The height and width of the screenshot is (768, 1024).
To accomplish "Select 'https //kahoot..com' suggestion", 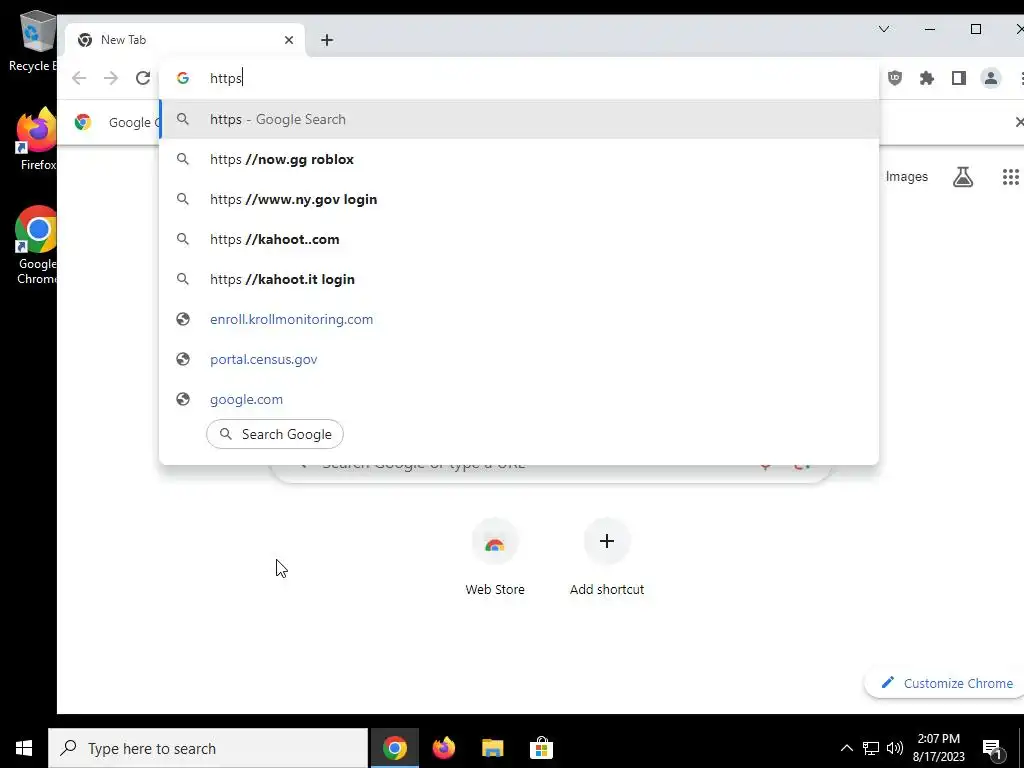I will 519,239.
